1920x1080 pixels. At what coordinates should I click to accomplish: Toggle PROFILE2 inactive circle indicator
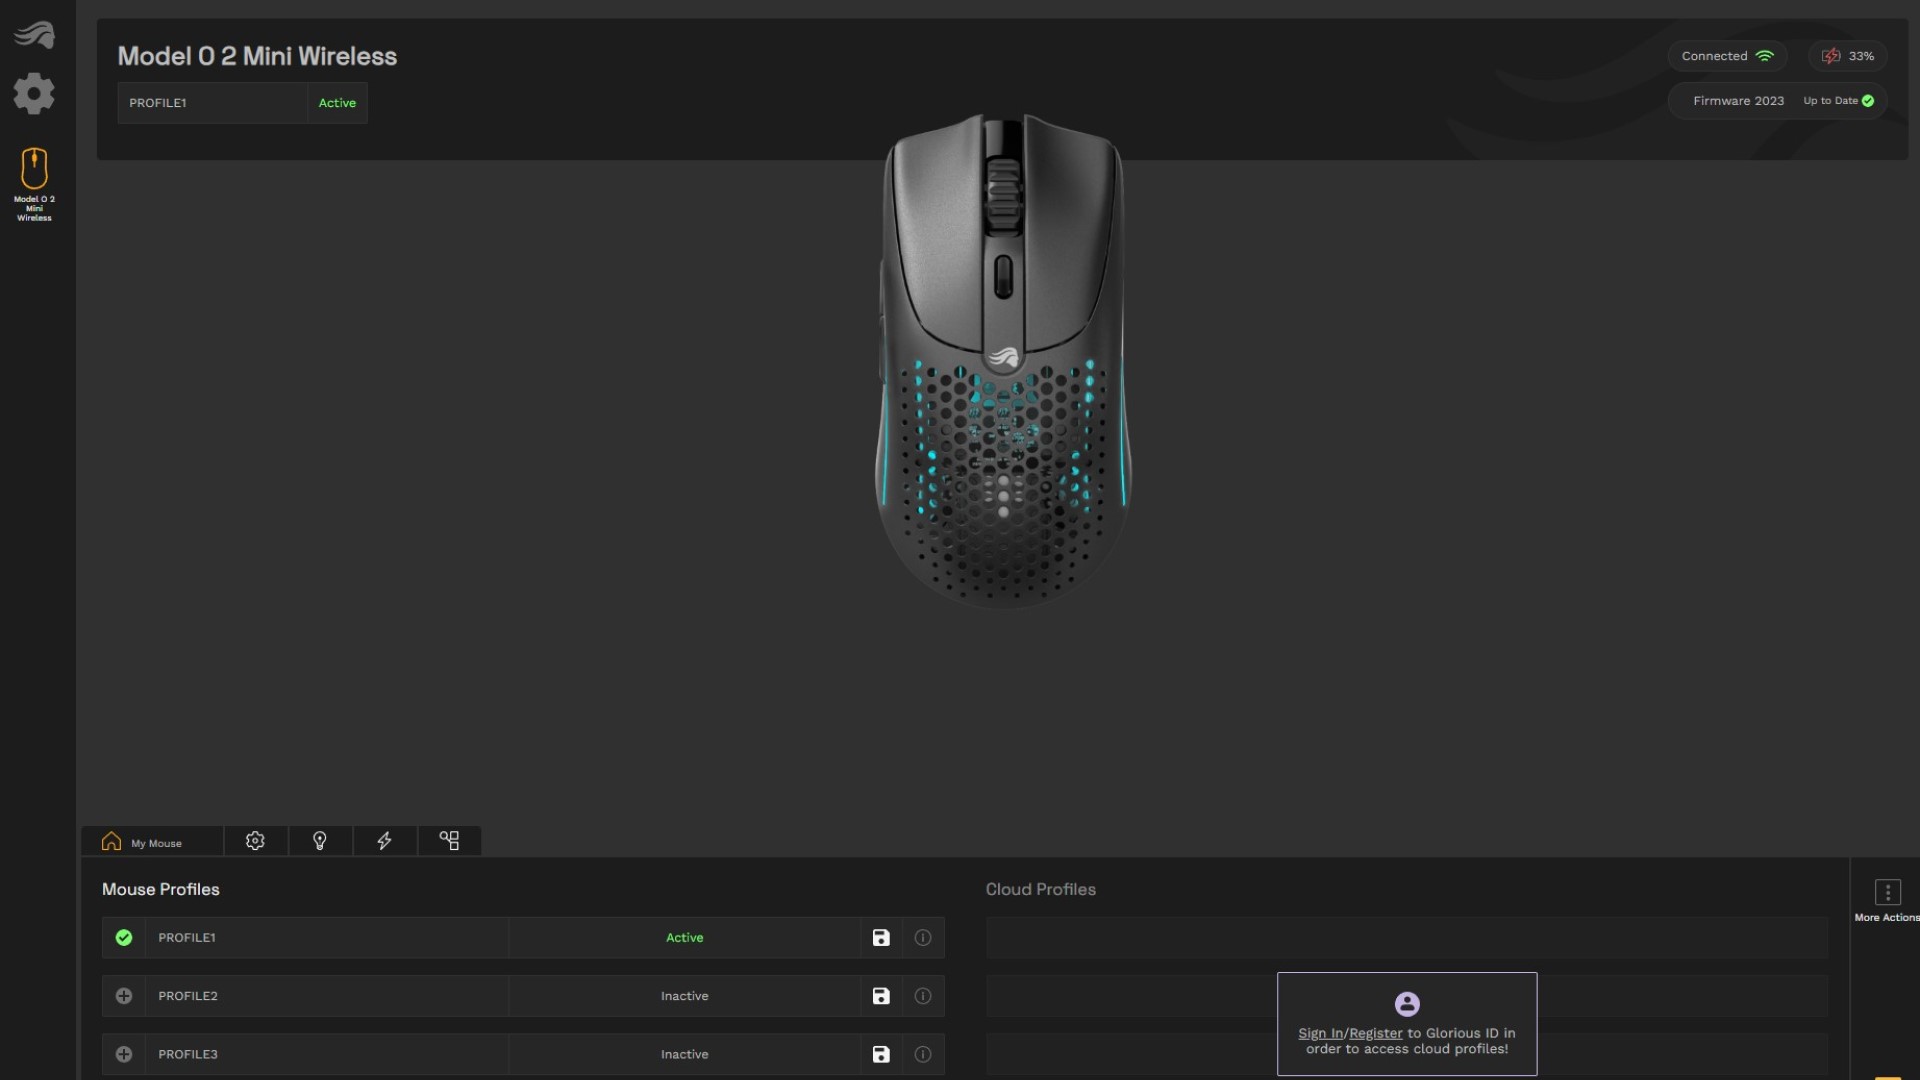pos(123,996)
